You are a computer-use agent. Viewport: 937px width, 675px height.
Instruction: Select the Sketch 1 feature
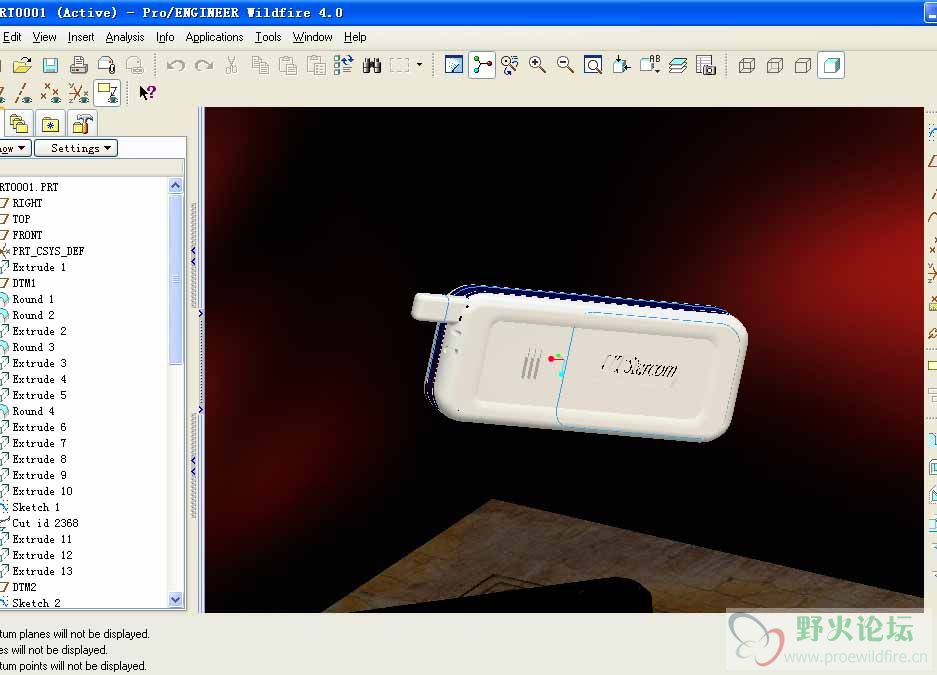[x=36, y=507]
